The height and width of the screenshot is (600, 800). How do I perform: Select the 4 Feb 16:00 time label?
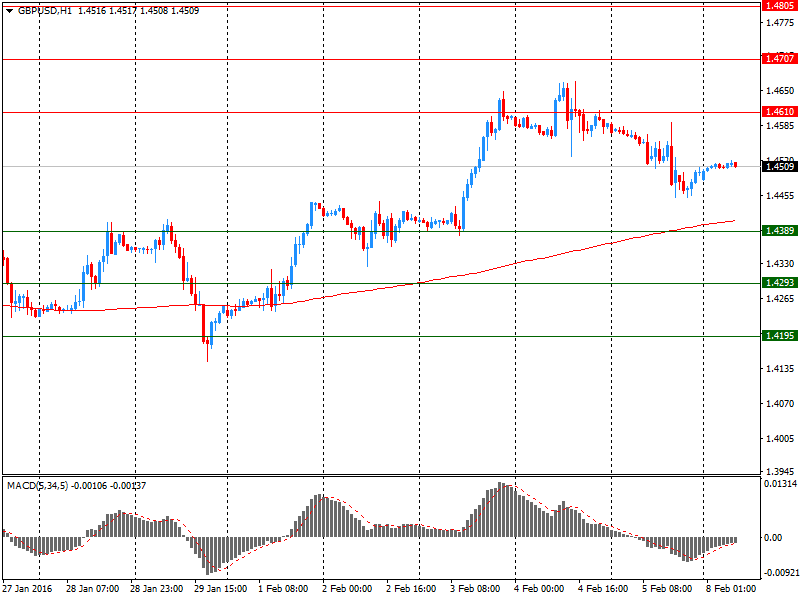tap(603, 589)
